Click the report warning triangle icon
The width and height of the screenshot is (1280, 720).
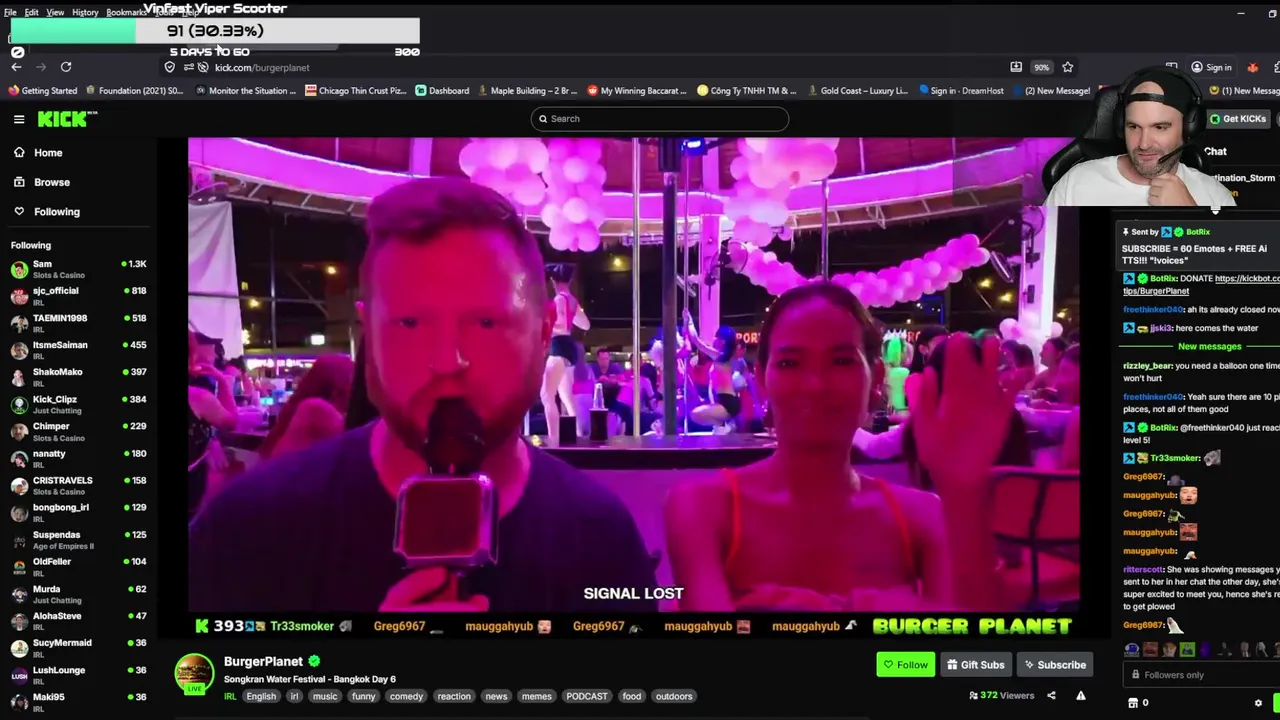tap(1080, 696)
